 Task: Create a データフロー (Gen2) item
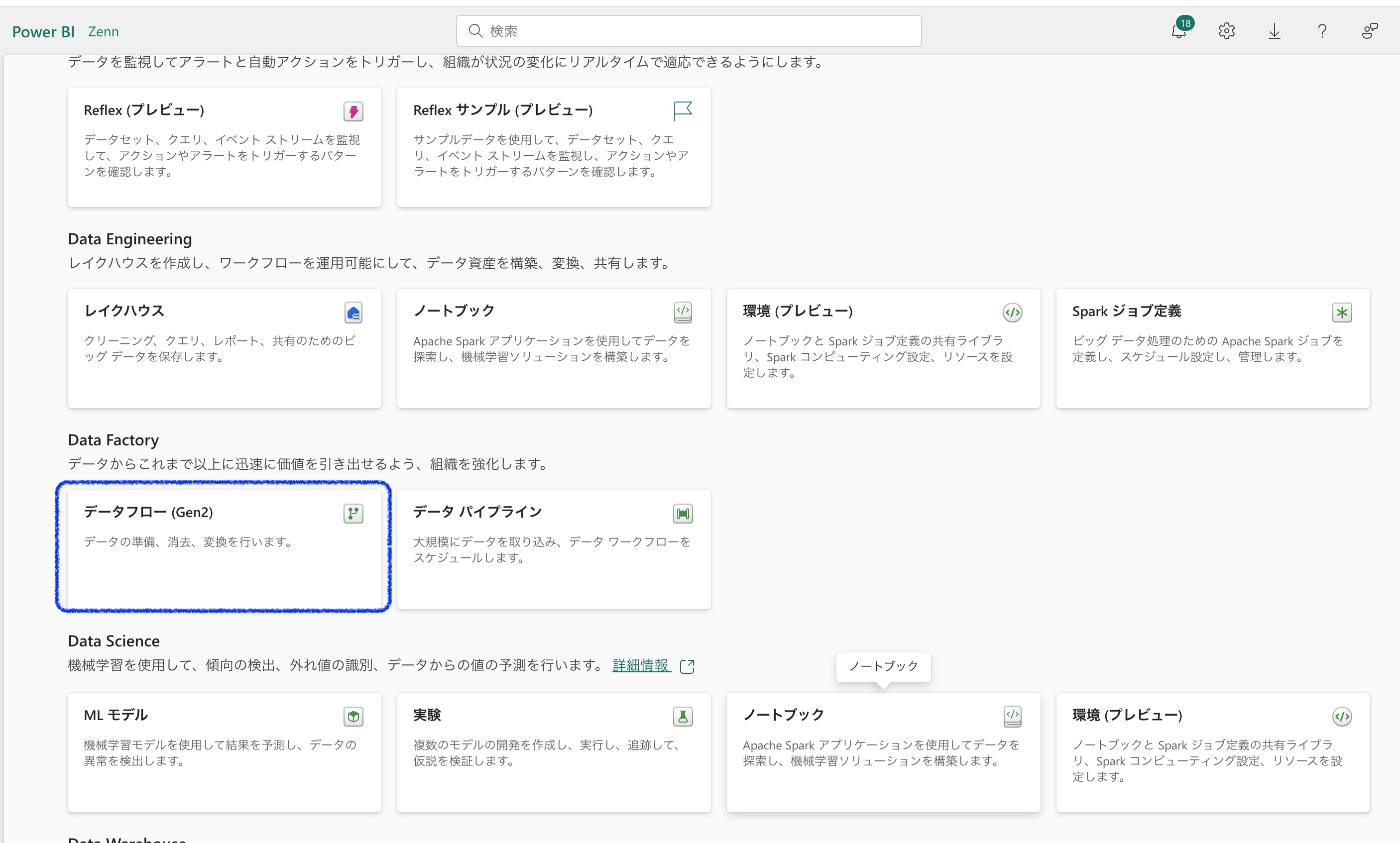[224, 549]
